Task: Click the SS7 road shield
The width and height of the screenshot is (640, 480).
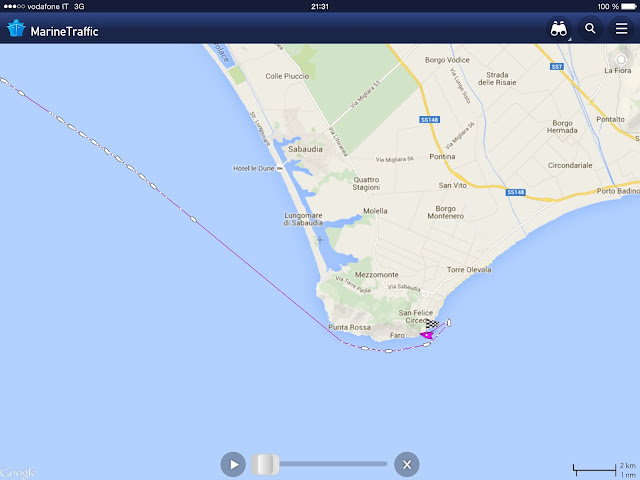Action: coord(557,67)
